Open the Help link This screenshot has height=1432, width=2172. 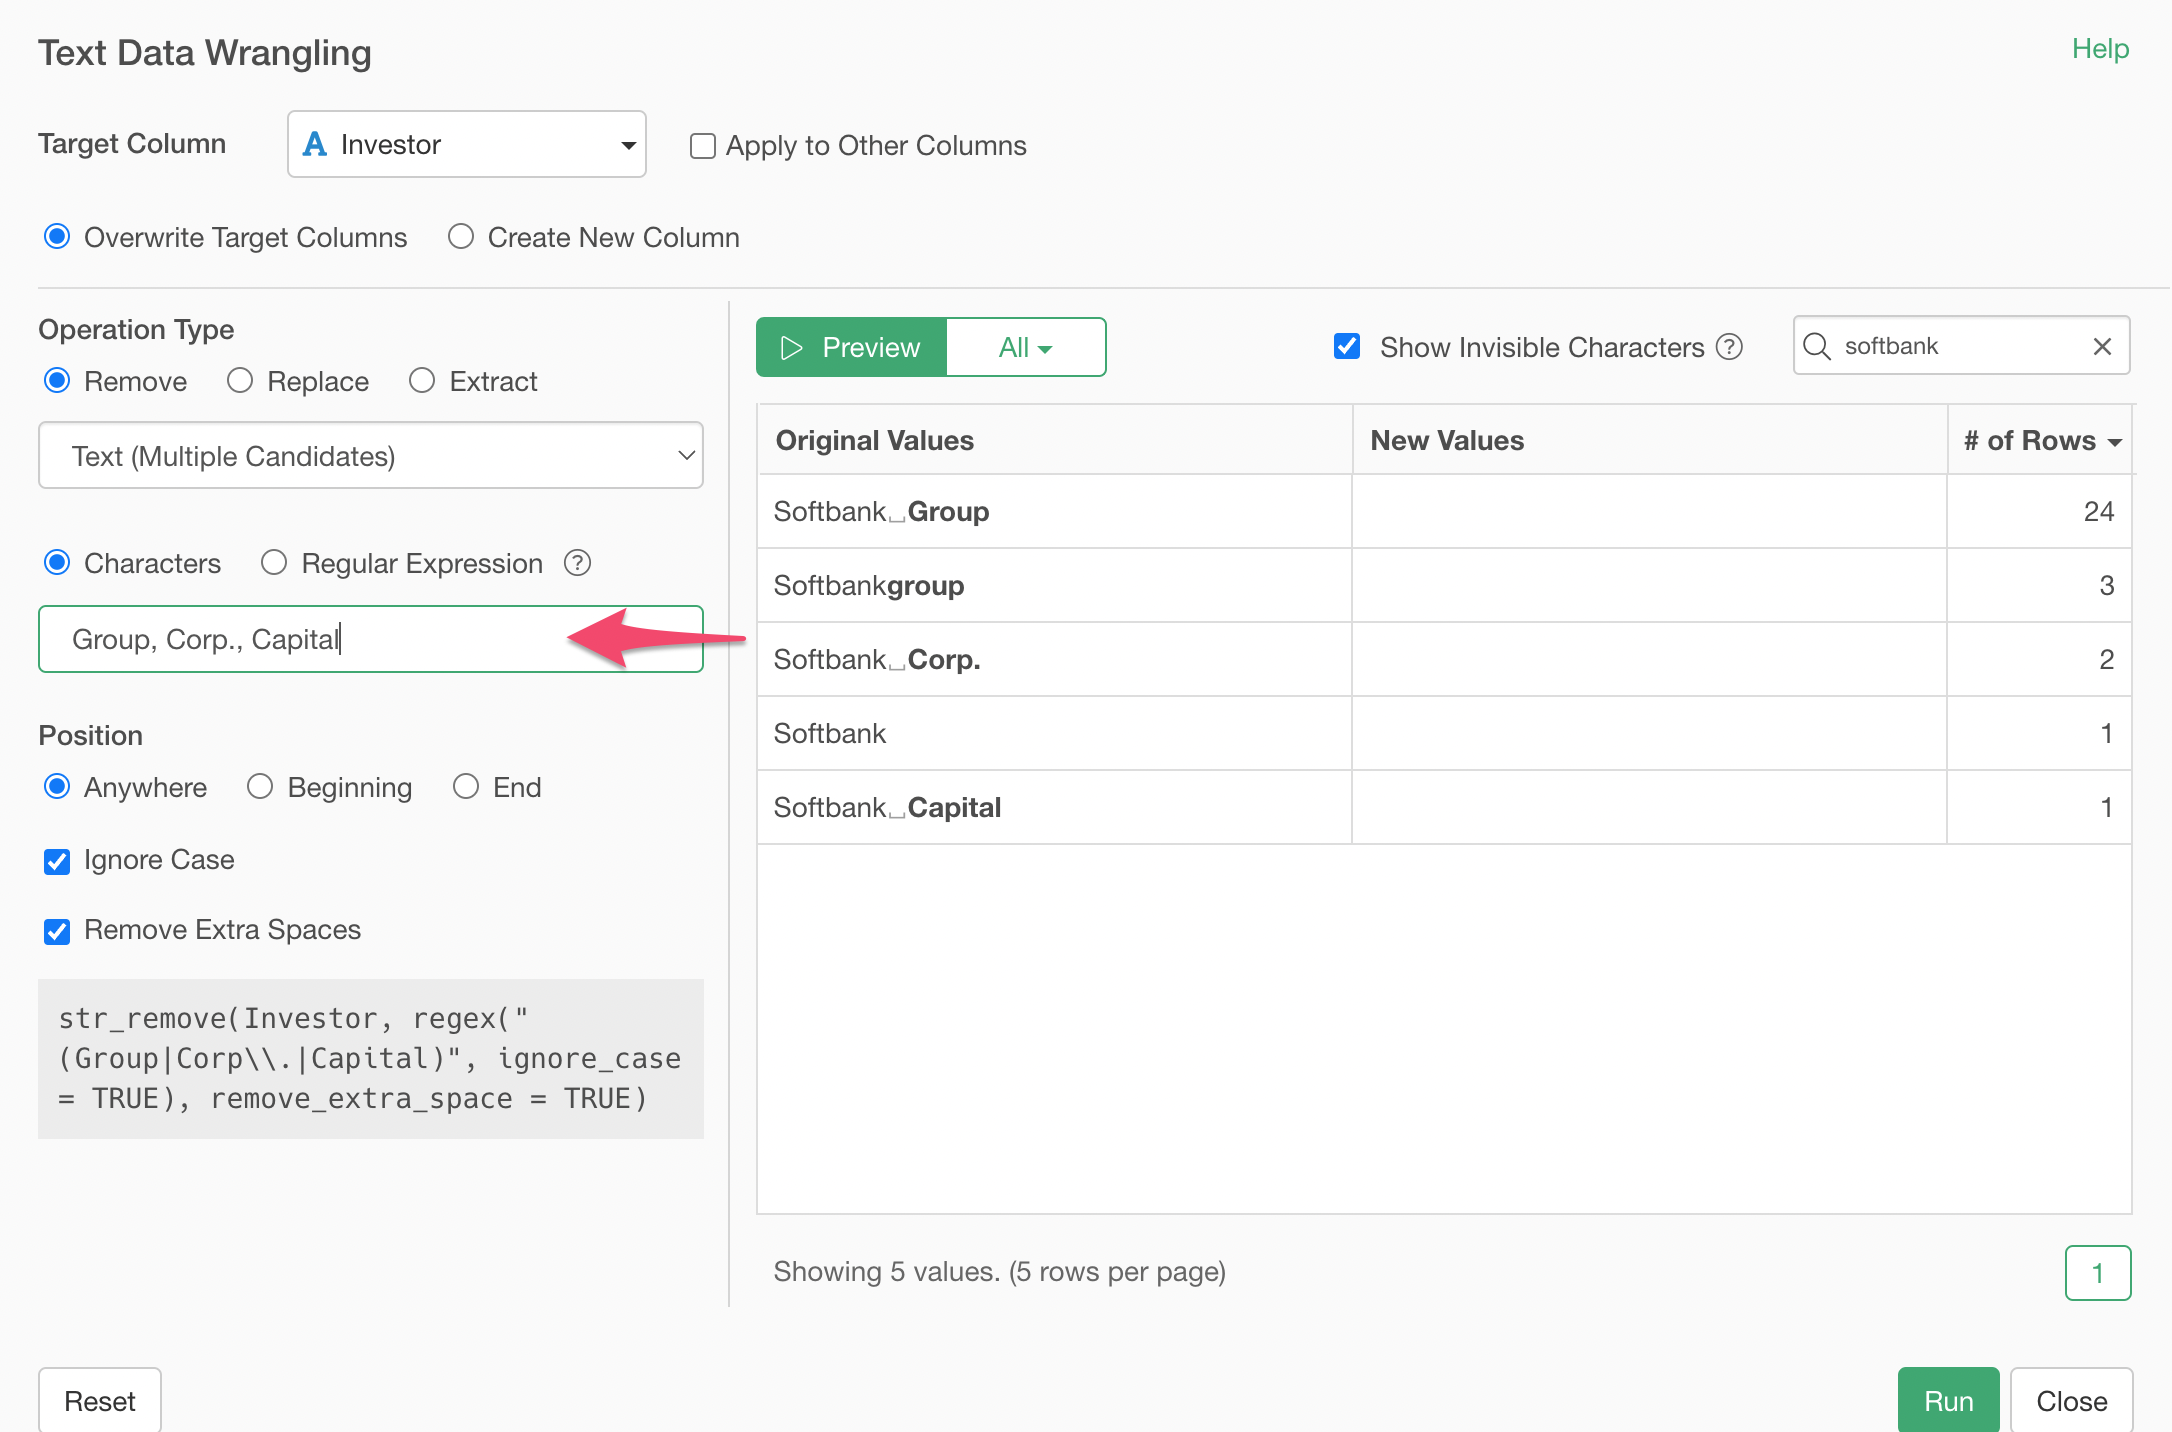coord(2099,48)
